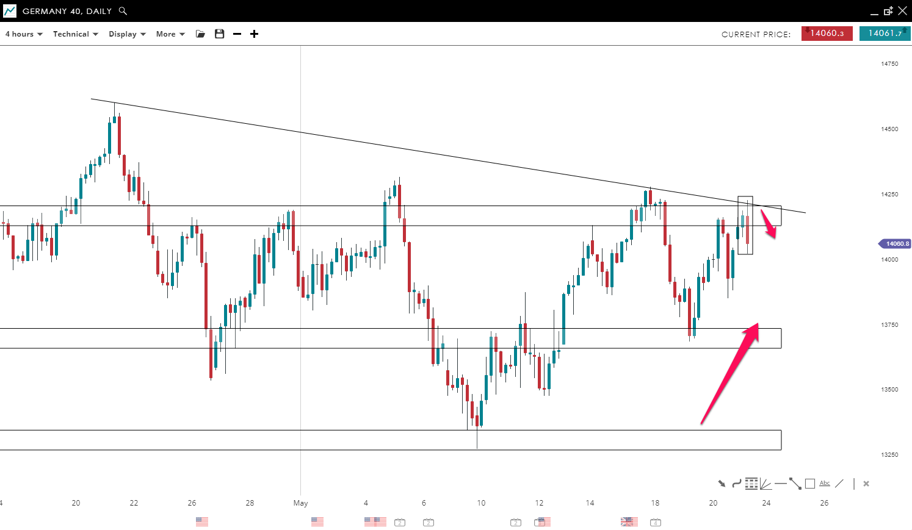Select the horizontal line tool
The width and height of the screenshot is (912, 530).
pos(780,484)
